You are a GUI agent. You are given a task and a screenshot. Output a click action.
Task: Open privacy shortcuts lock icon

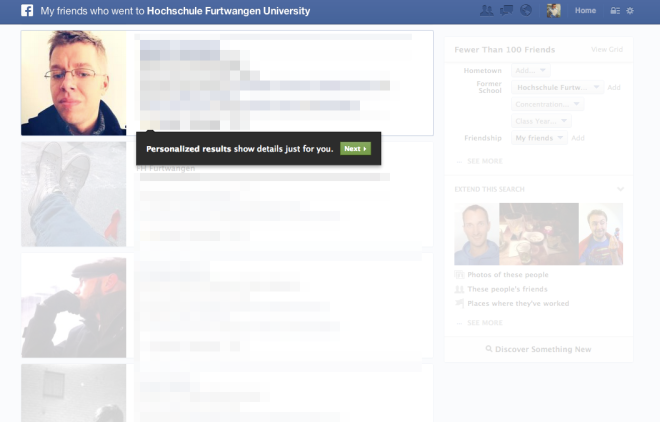615,11
